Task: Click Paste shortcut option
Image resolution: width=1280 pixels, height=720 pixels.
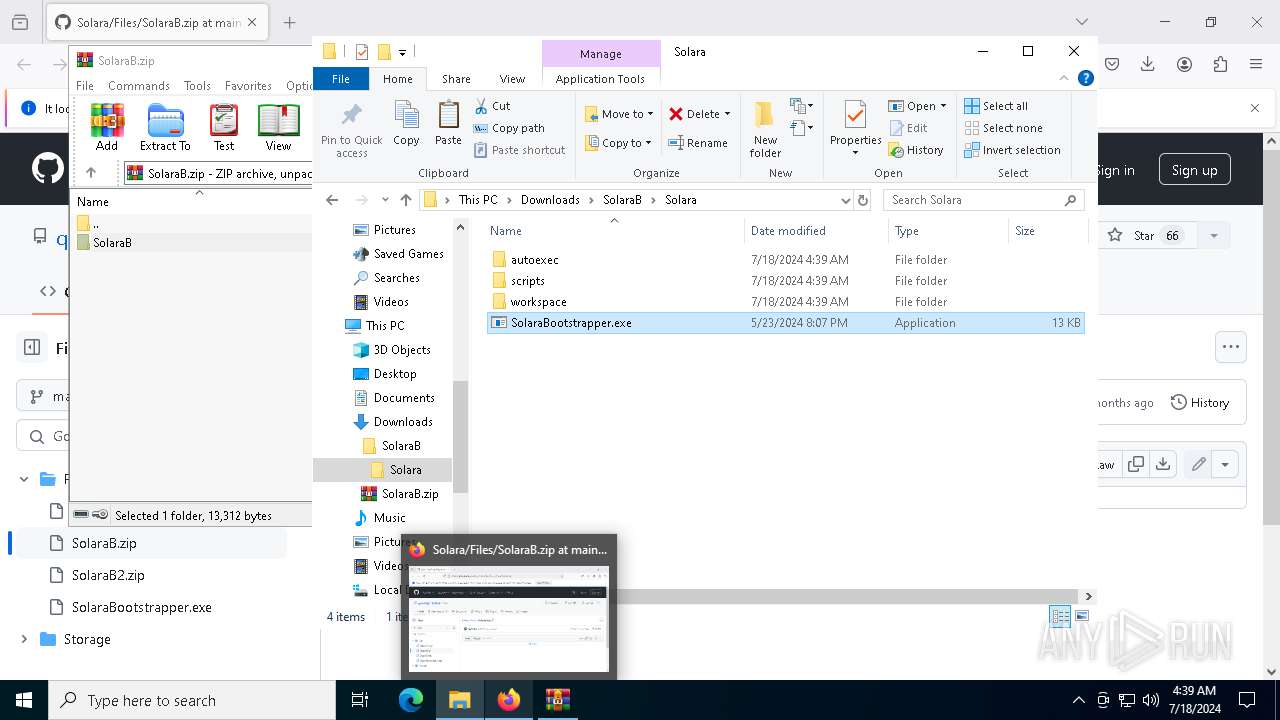Action: 519,150
